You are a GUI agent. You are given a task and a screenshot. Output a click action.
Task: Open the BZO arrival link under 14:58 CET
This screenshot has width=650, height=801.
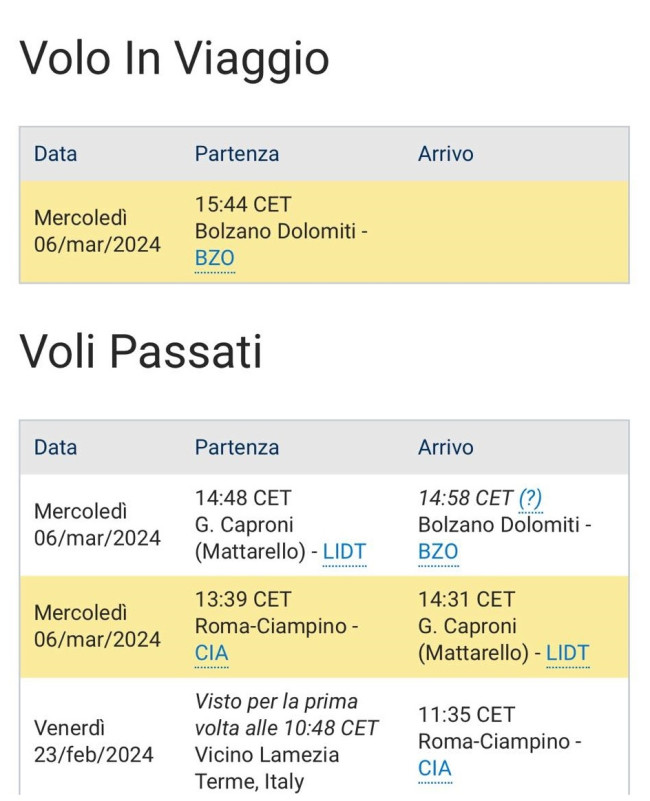(438, 552)
